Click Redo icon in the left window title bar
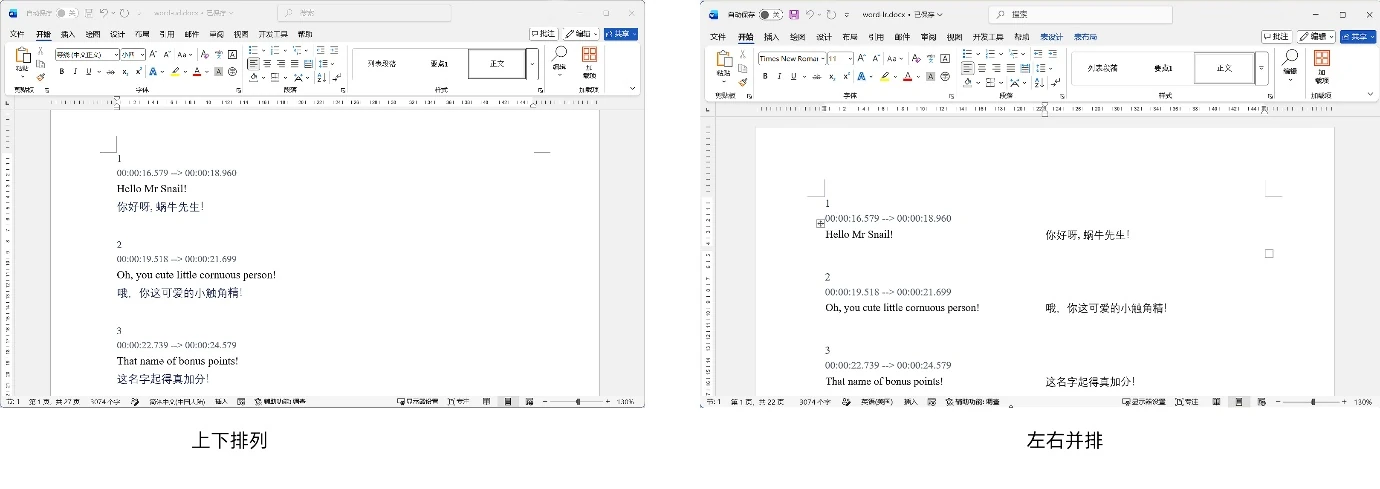The width and height of the screenshot is (1380, 489). click(124, 13)
